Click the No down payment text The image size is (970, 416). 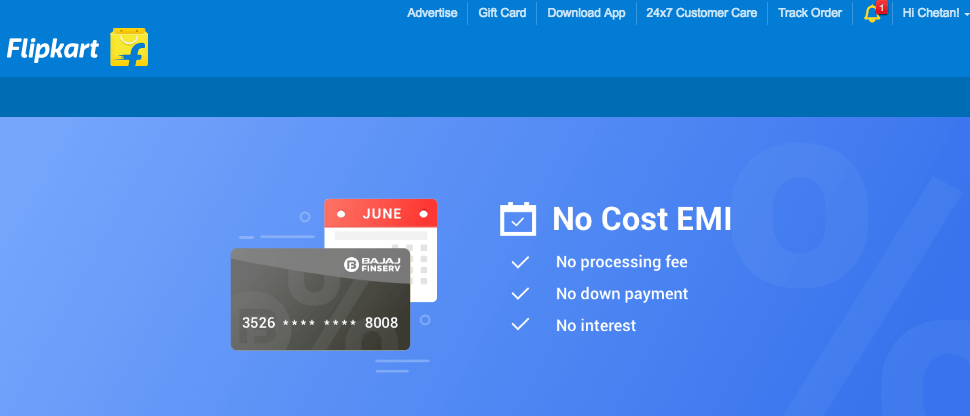(622, 293)
